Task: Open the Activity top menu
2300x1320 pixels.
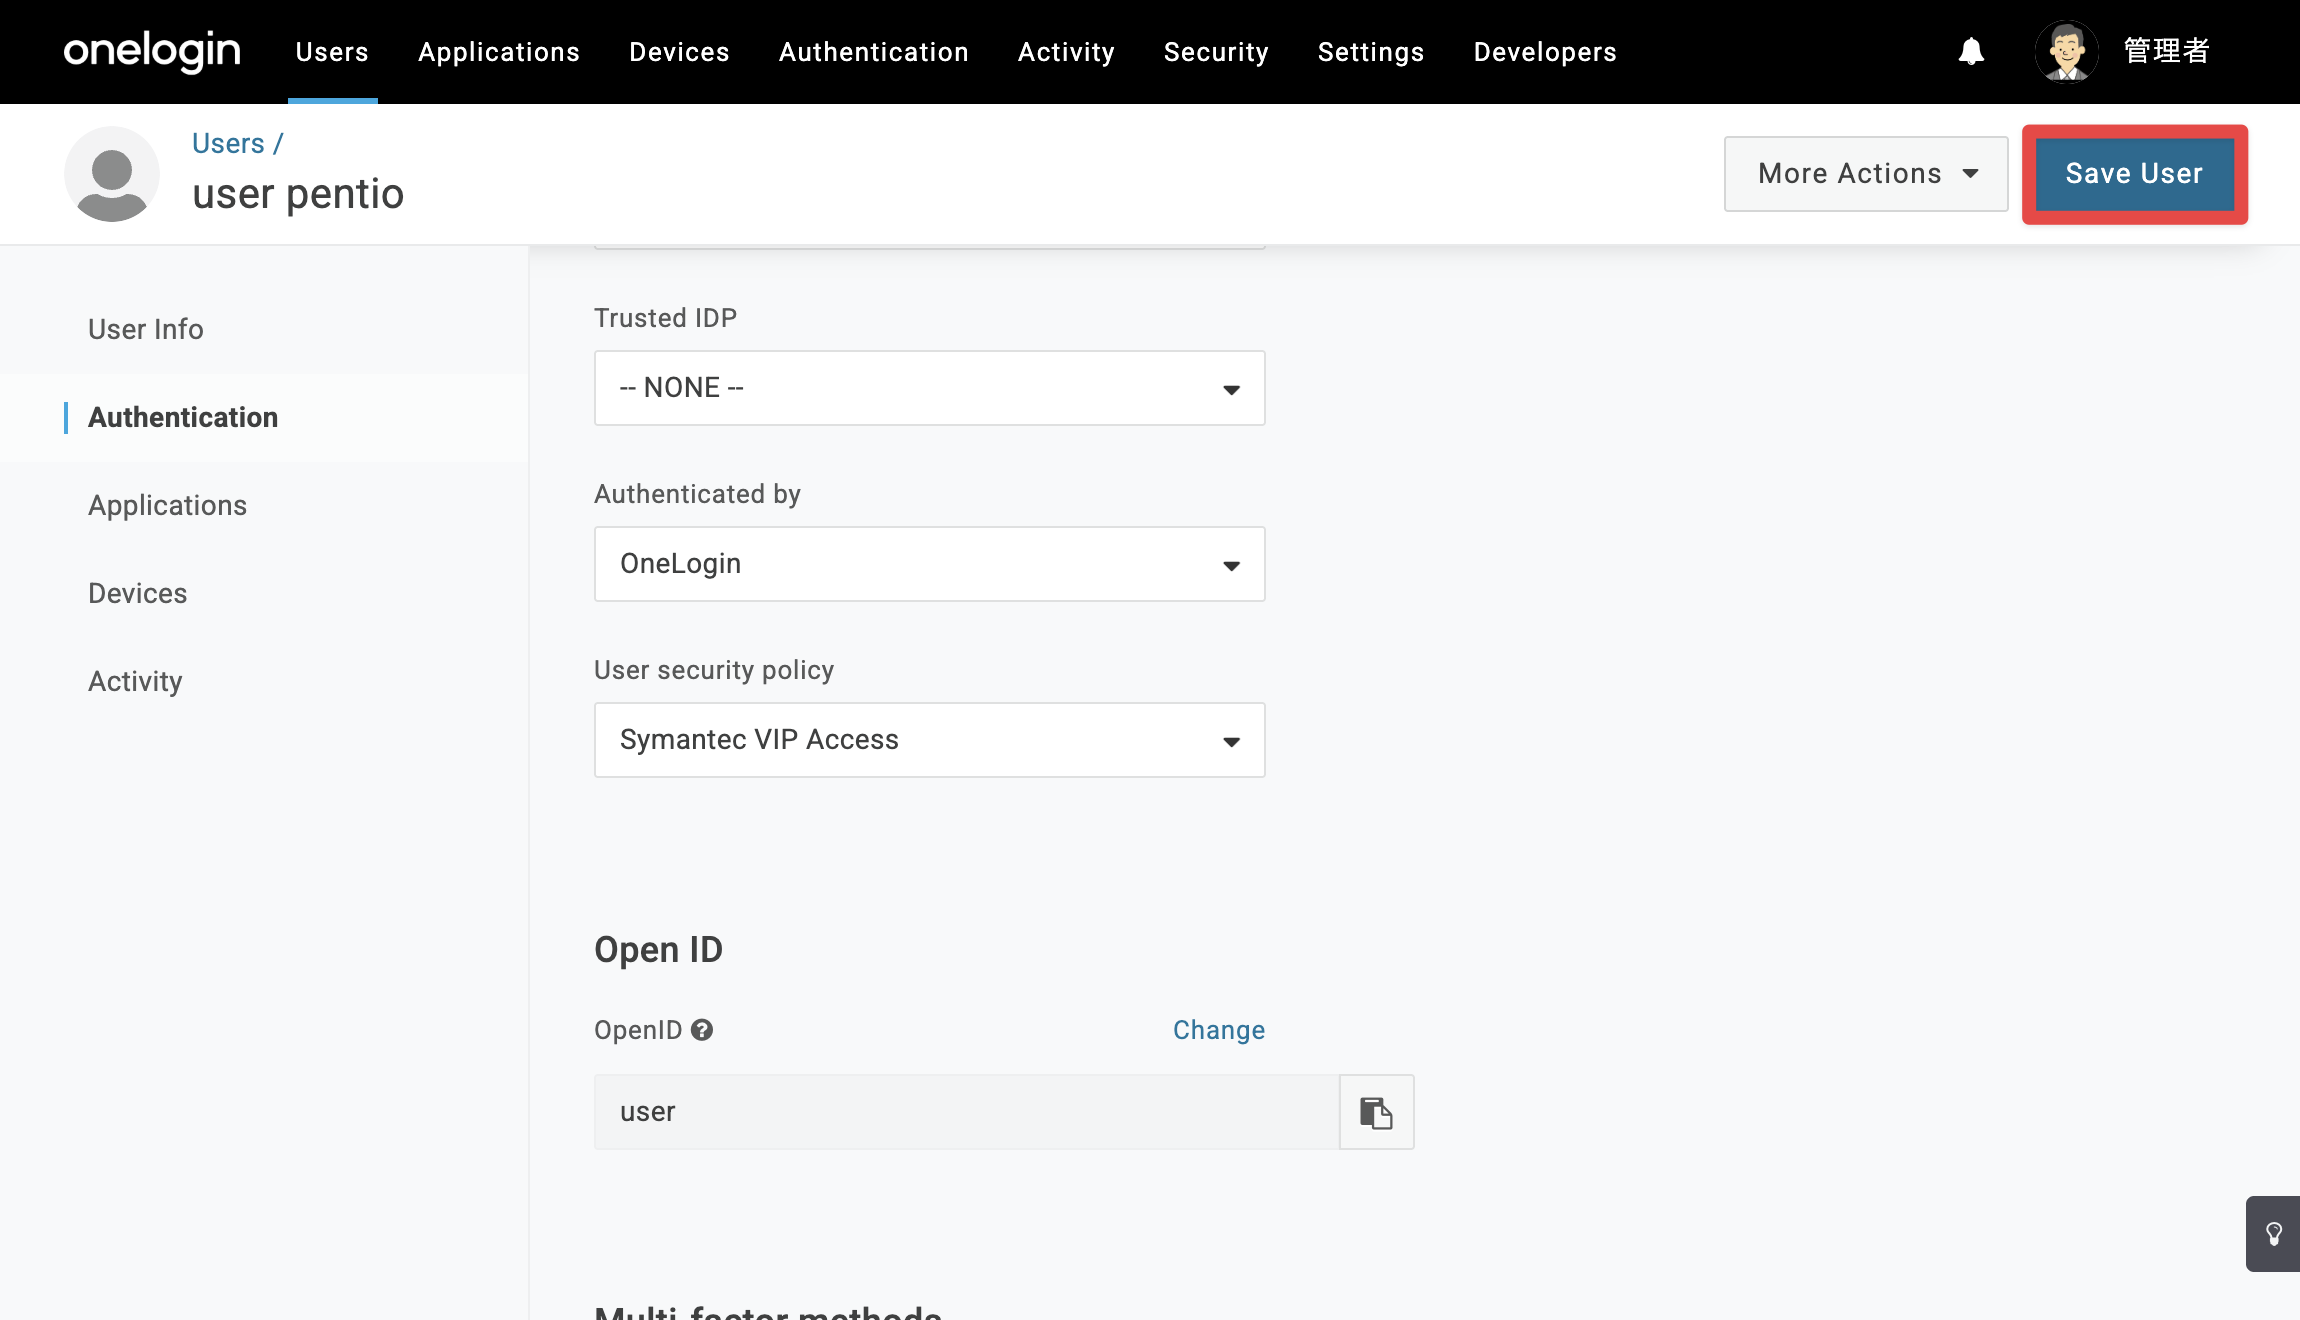Action: 1066,52
